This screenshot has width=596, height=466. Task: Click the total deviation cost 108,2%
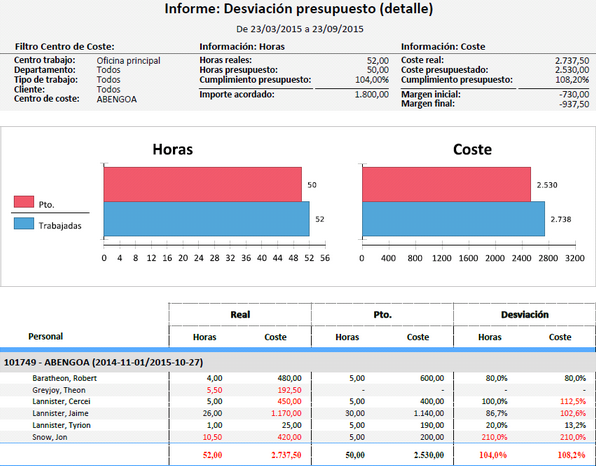[572, 455]
